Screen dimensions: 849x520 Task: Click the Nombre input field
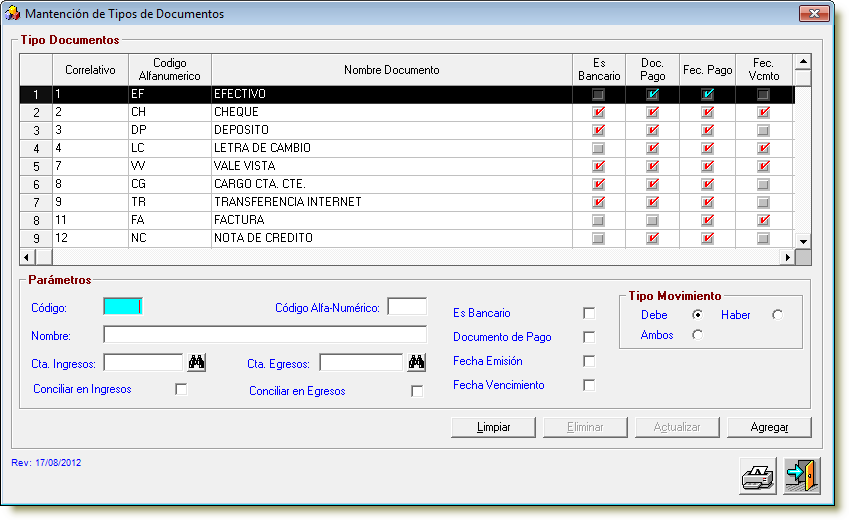265,335
